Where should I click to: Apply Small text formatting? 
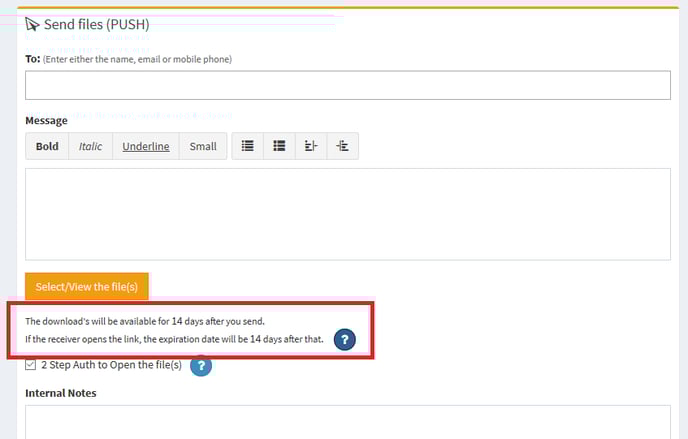[x=203, y=146]
